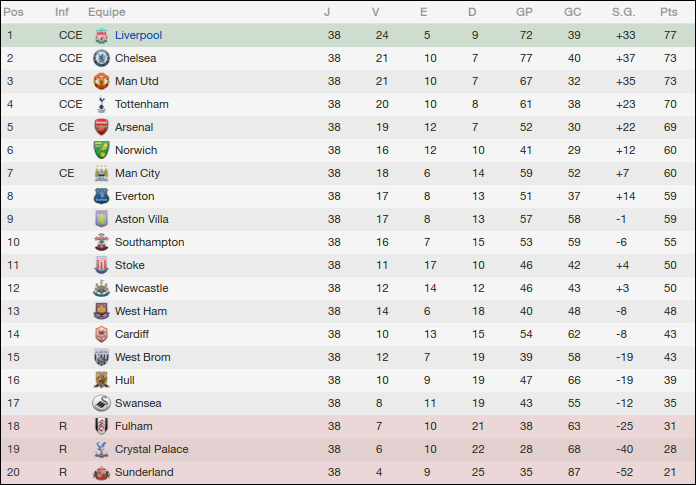Viewport: 696px width, 485px height.
Task: Click the Equipe column header
Action: pyautogui.click(x=106, y=12)
